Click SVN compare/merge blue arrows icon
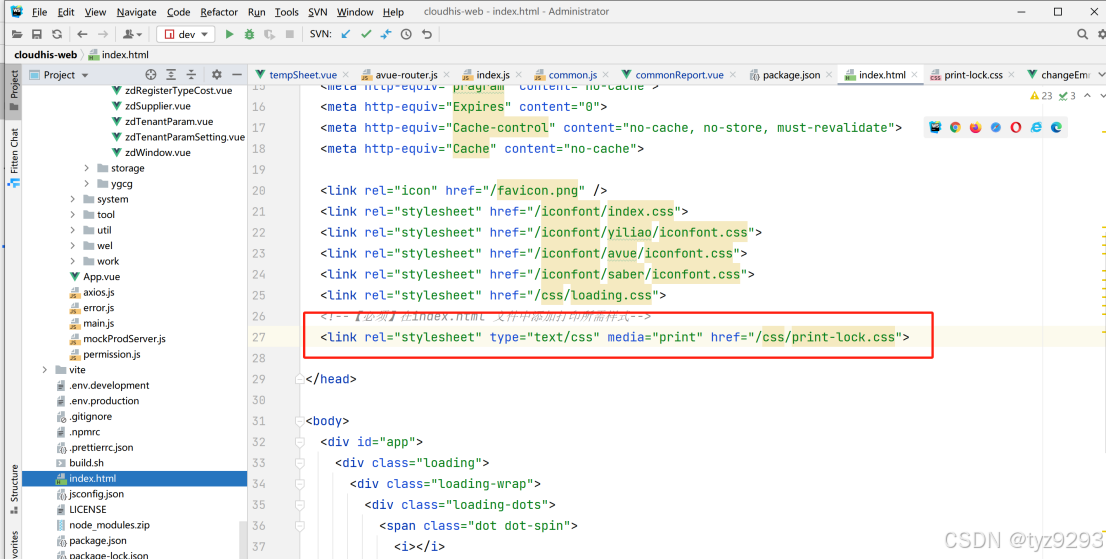1107x560 pixels. point(385,34)
